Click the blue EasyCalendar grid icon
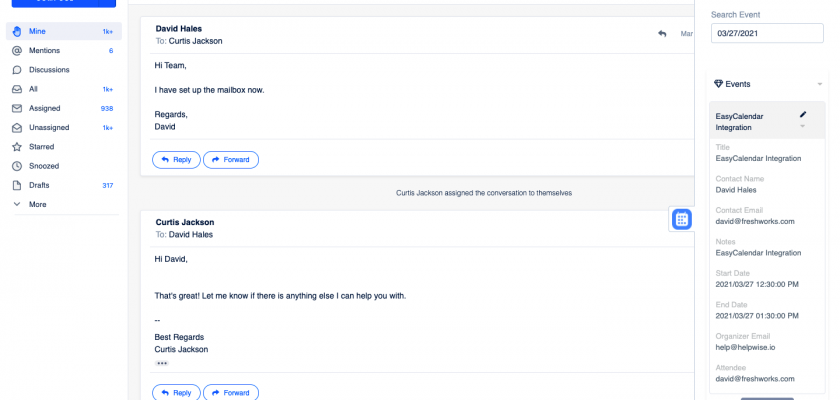The image size is (840, 400). (x=681, y=220)
